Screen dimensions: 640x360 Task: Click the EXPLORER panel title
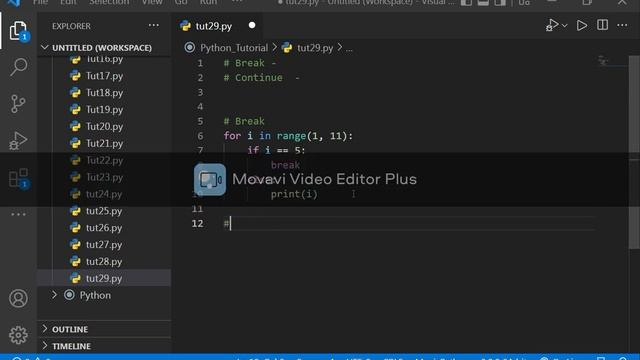[x=71, y=26]
